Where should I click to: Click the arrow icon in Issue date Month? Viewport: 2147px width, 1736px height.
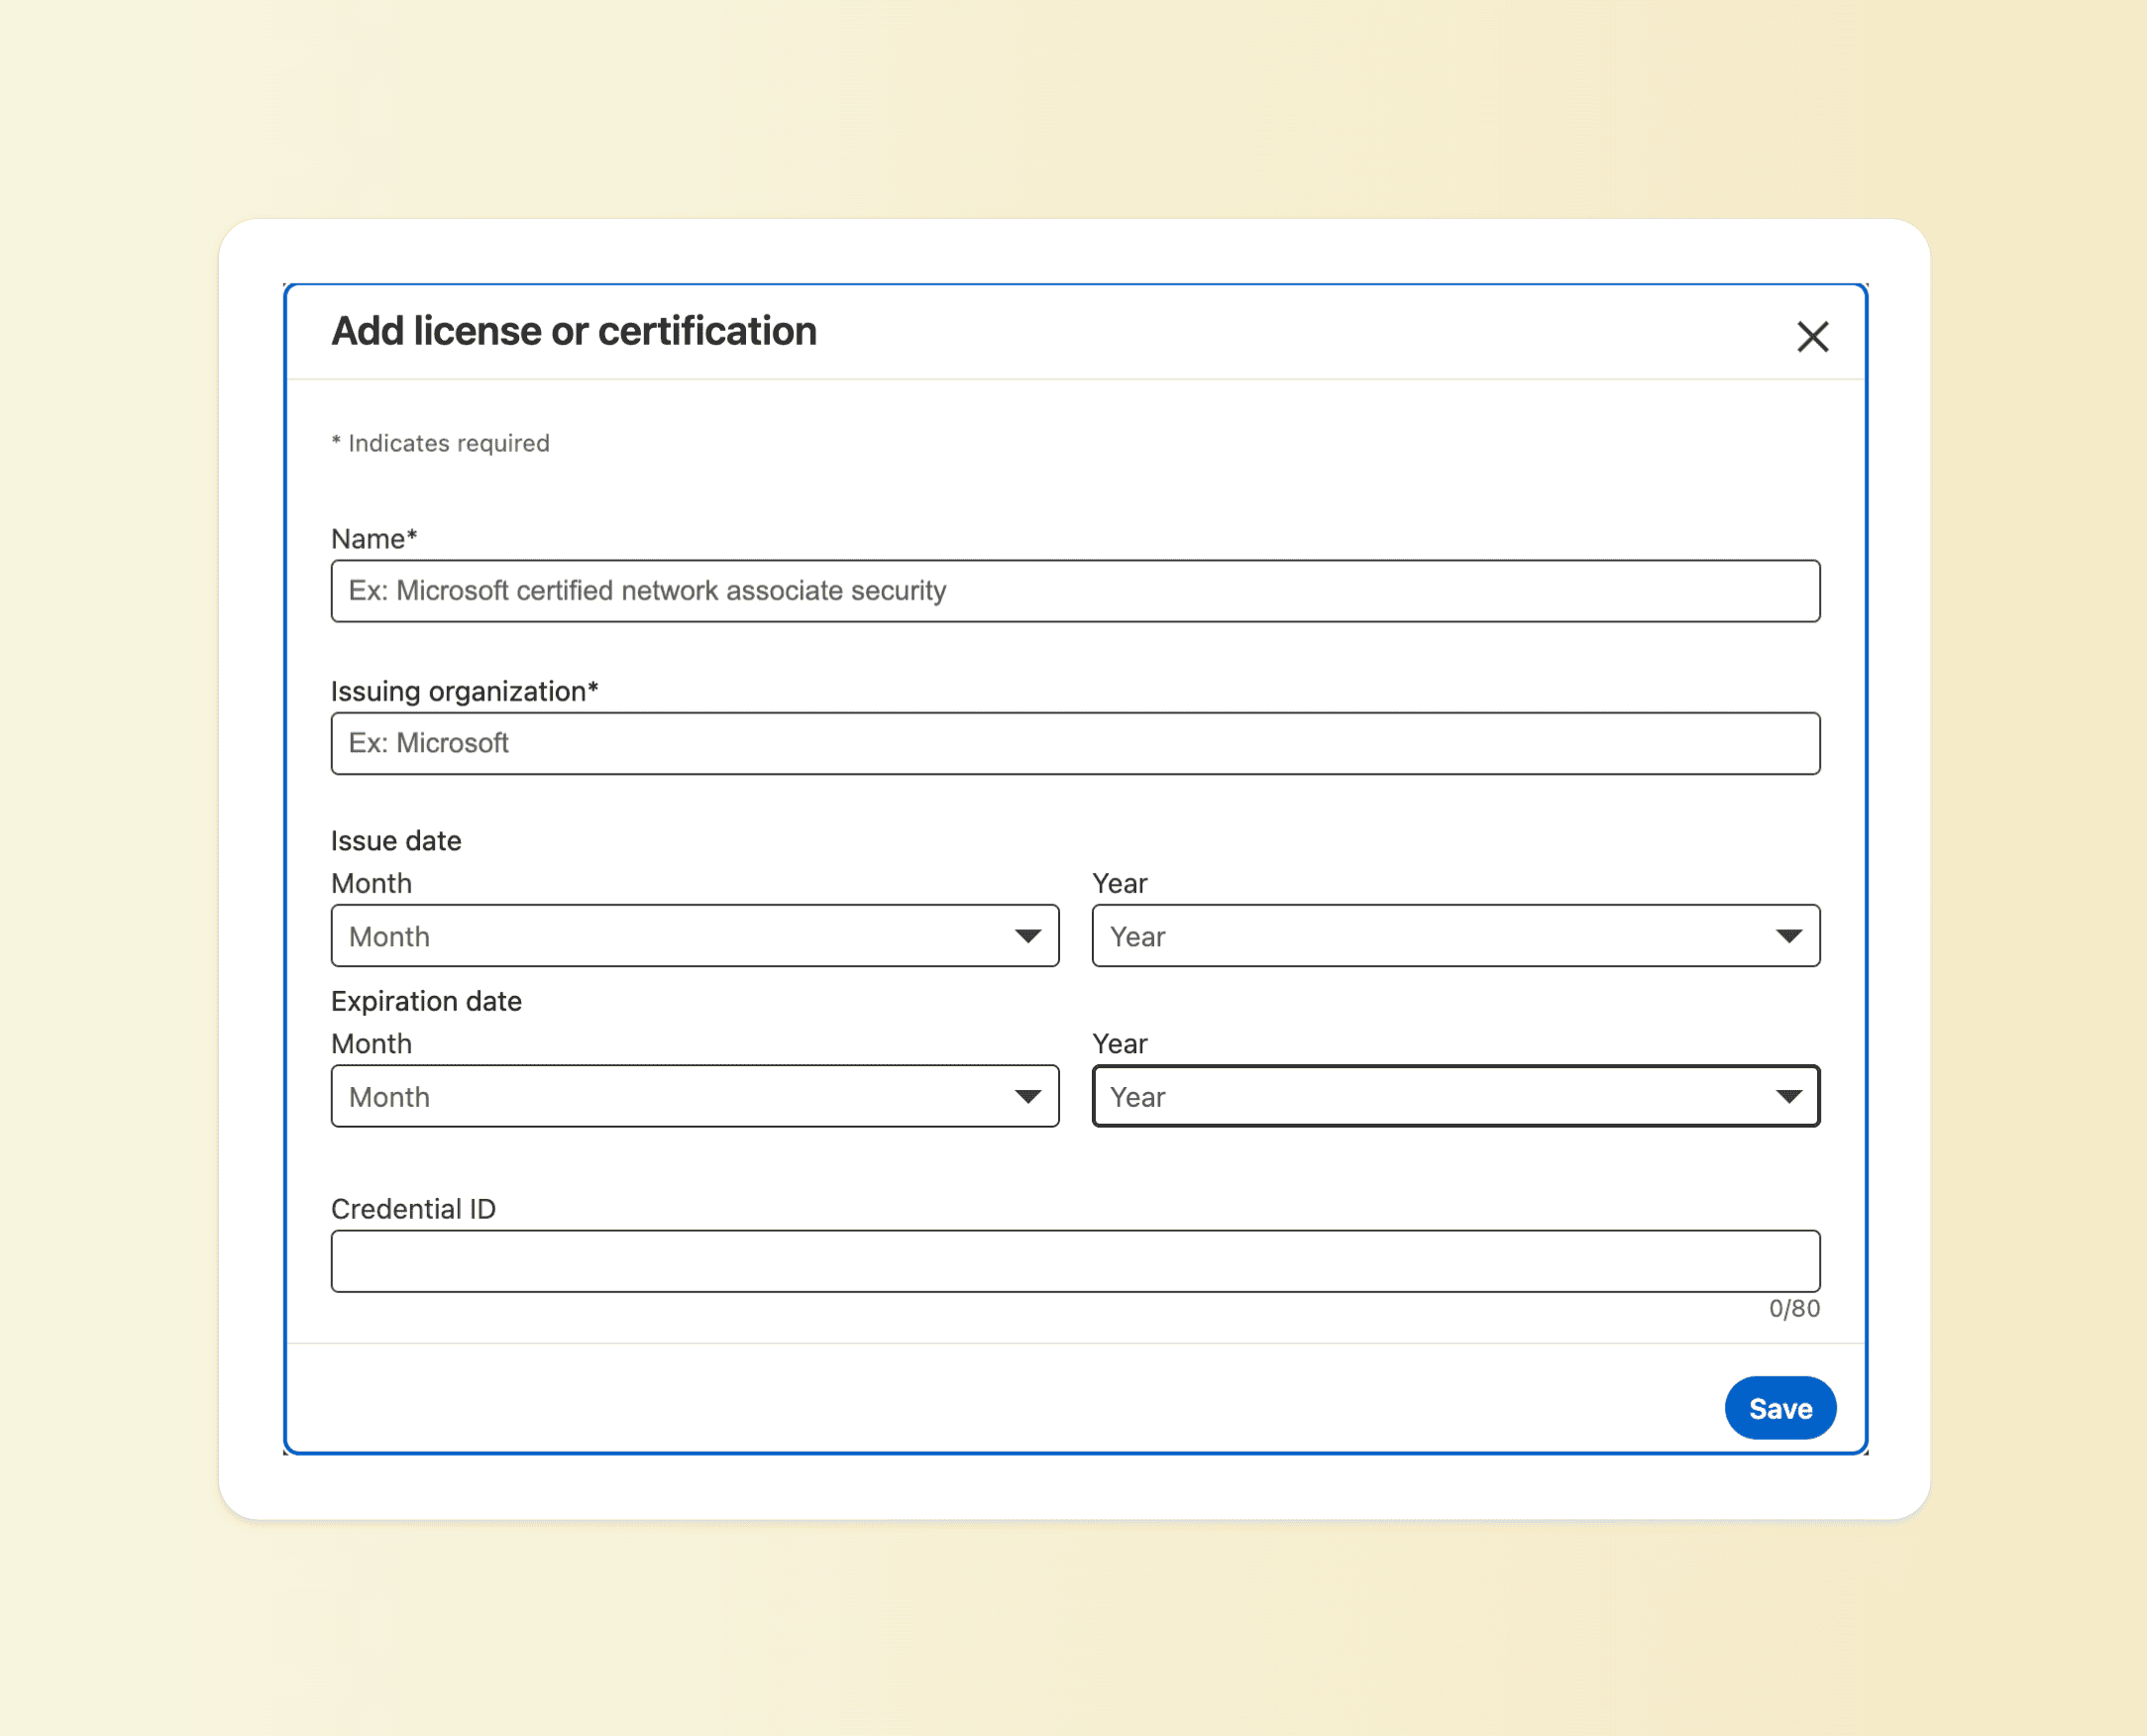[1028, 936]
